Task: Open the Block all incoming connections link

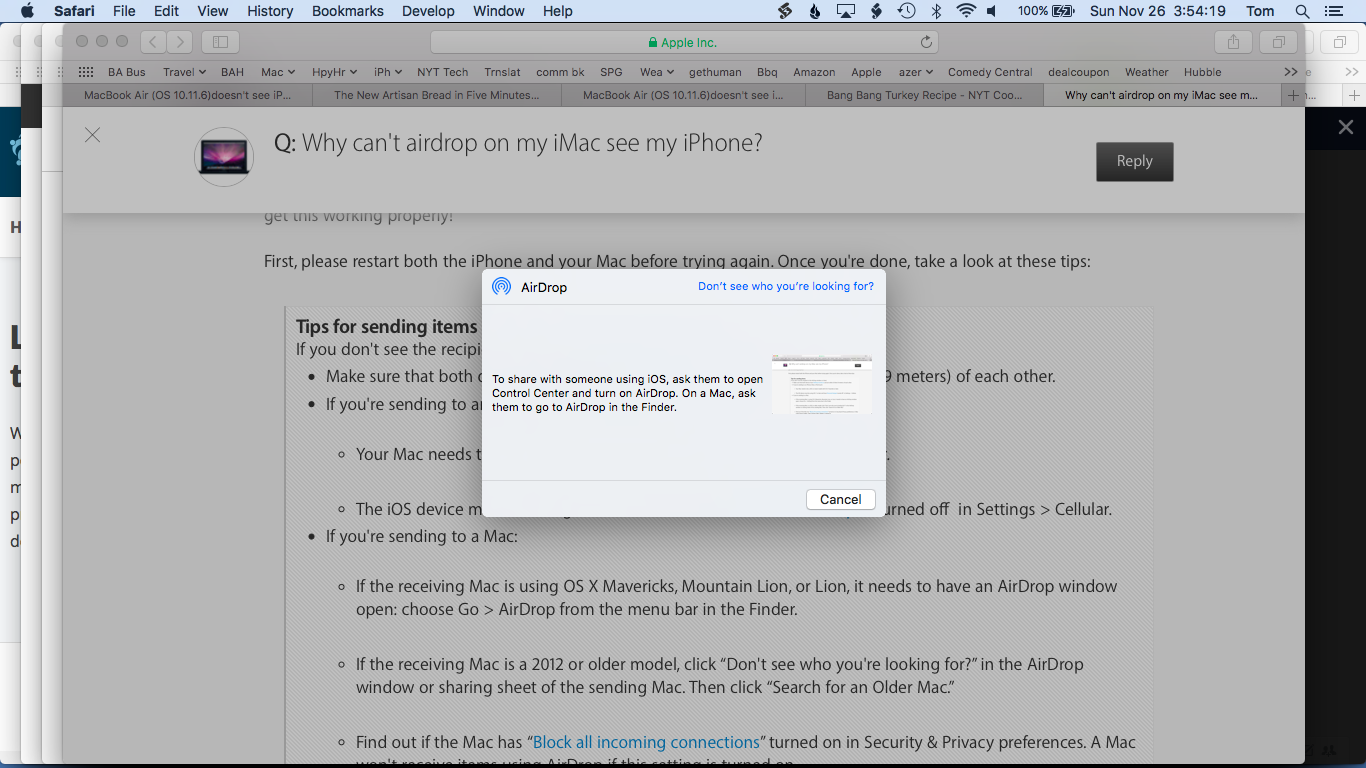Action: click(646, 742)
